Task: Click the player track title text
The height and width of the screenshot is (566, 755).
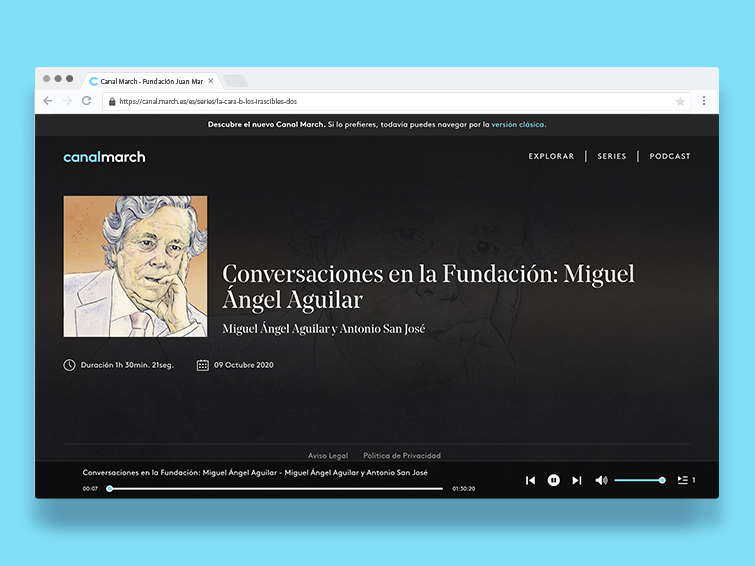Action: click(x=255, y=473)
